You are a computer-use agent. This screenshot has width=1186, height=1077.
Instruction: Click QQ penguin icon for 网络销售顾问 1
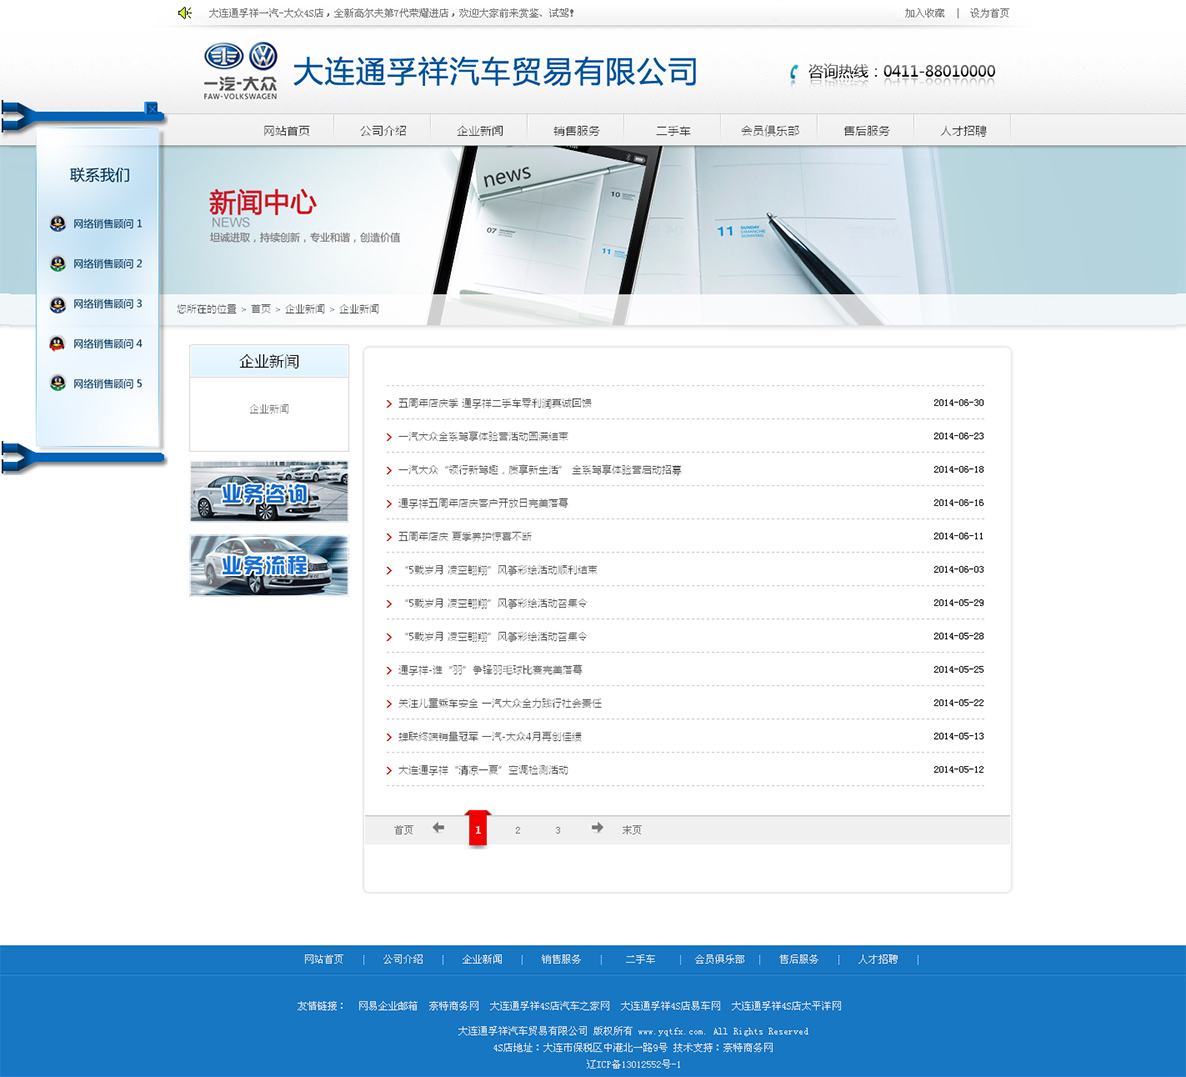point(58,224)
